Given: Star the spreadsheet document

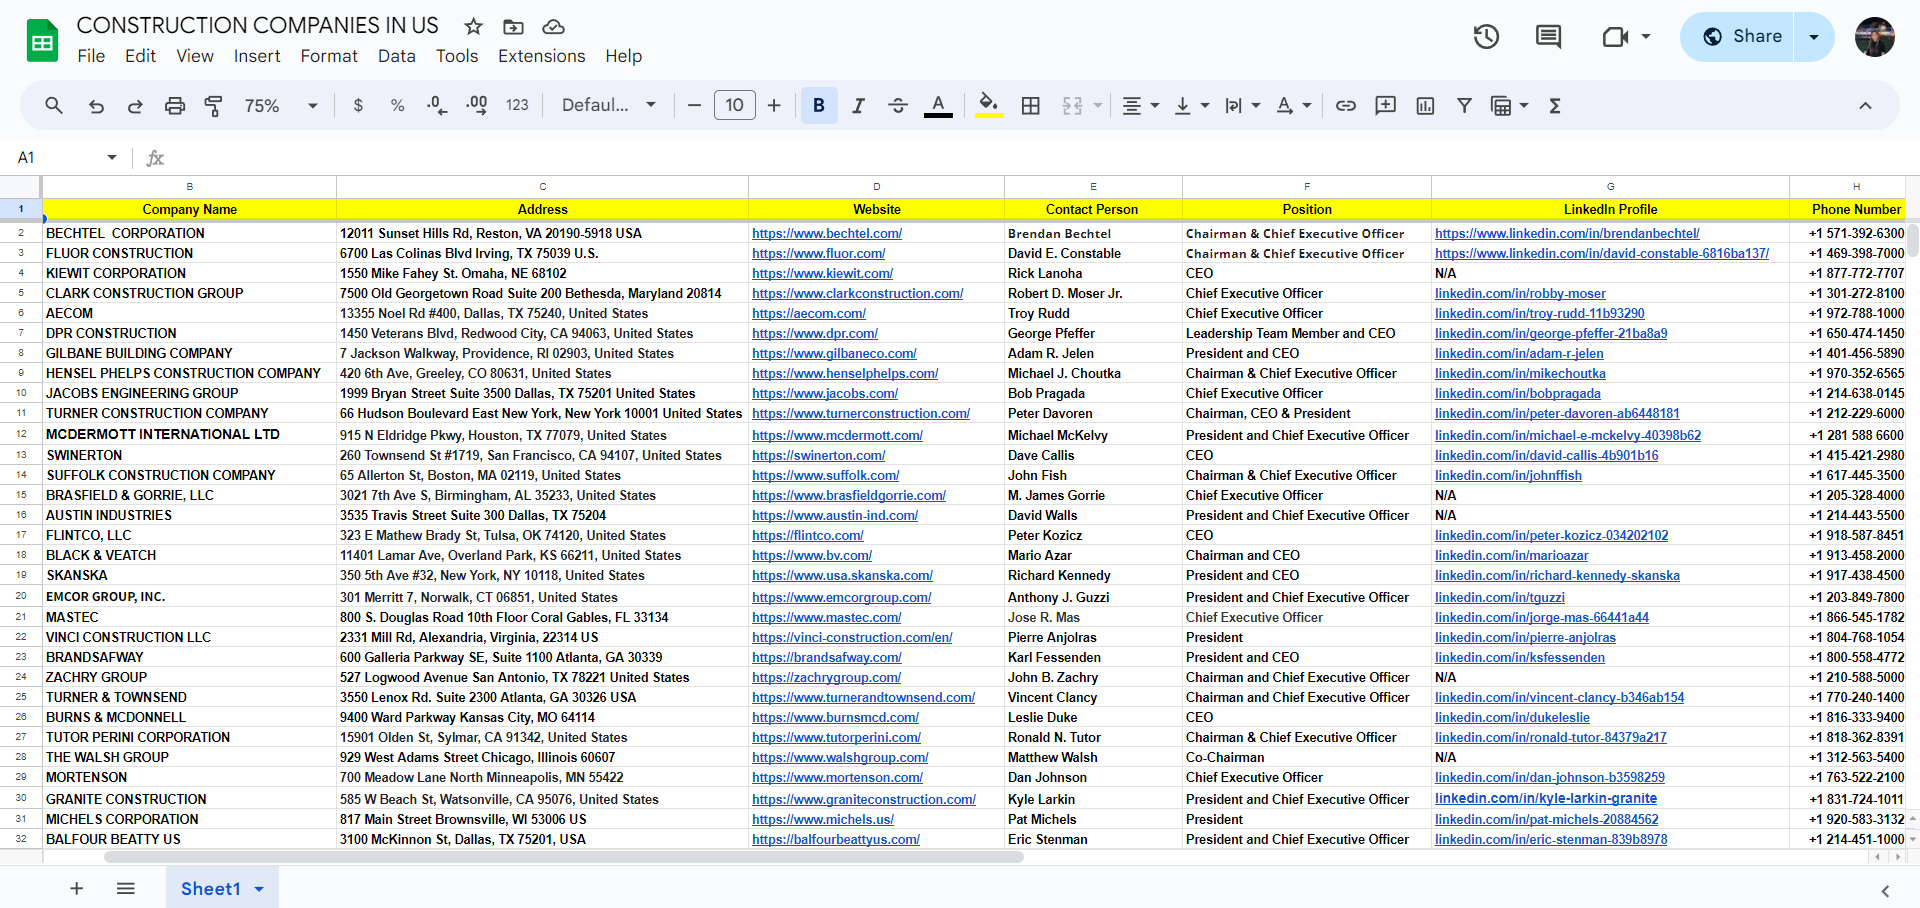Looking at the screenshot, I should click(473, 26).
